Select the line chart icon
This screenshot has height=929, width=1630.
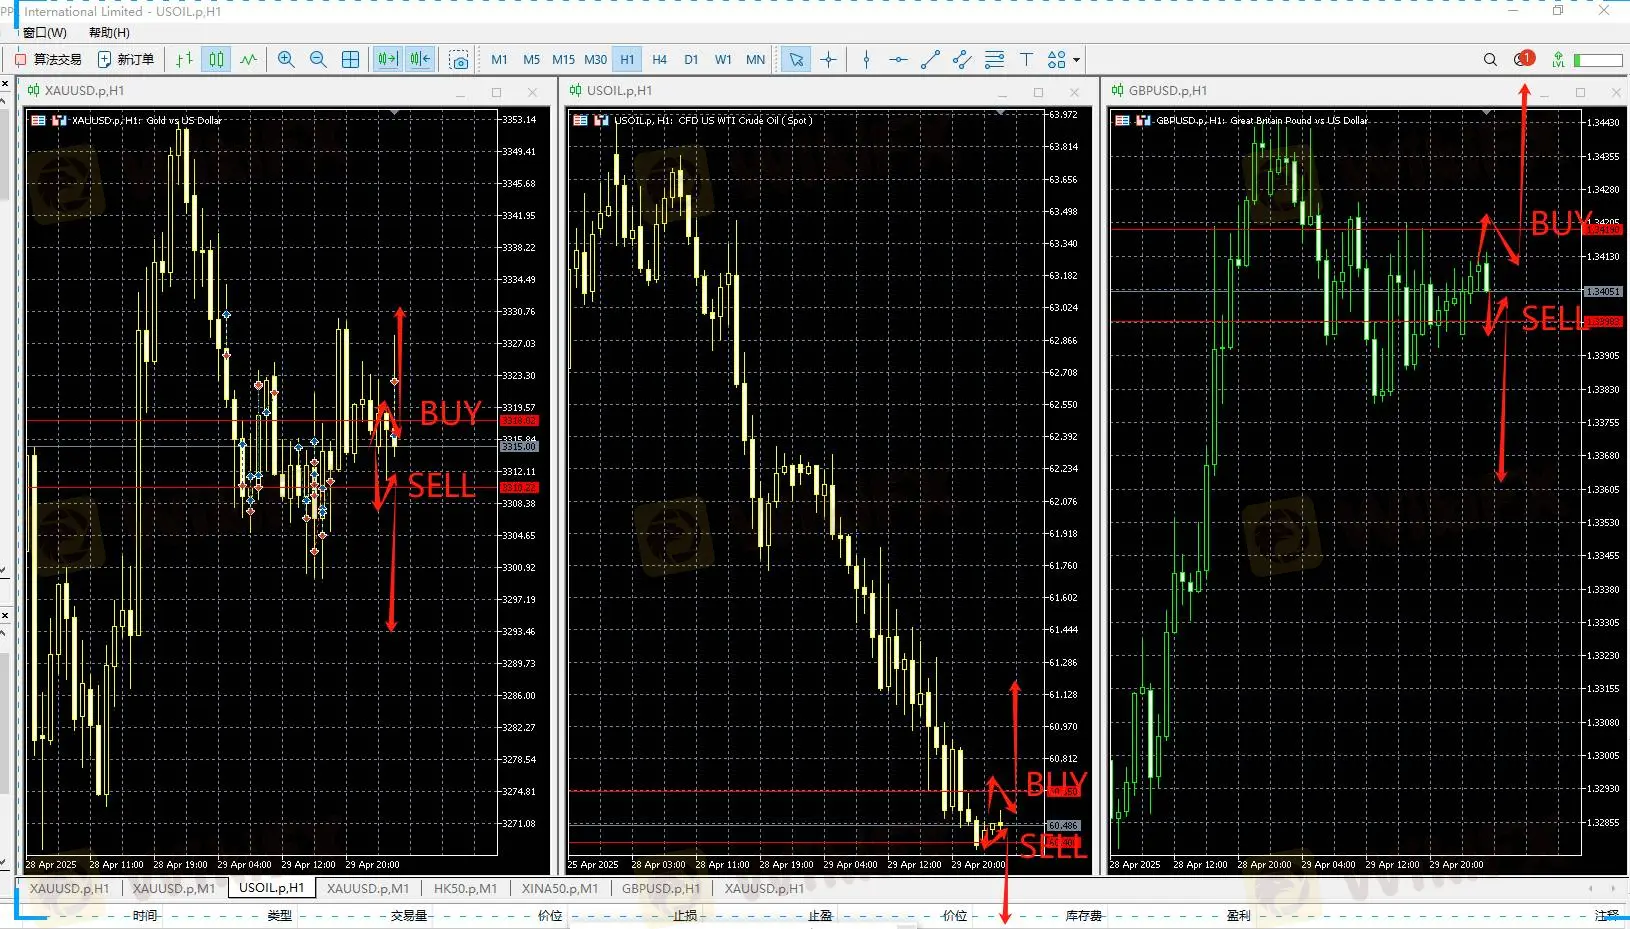pos(249,60)
